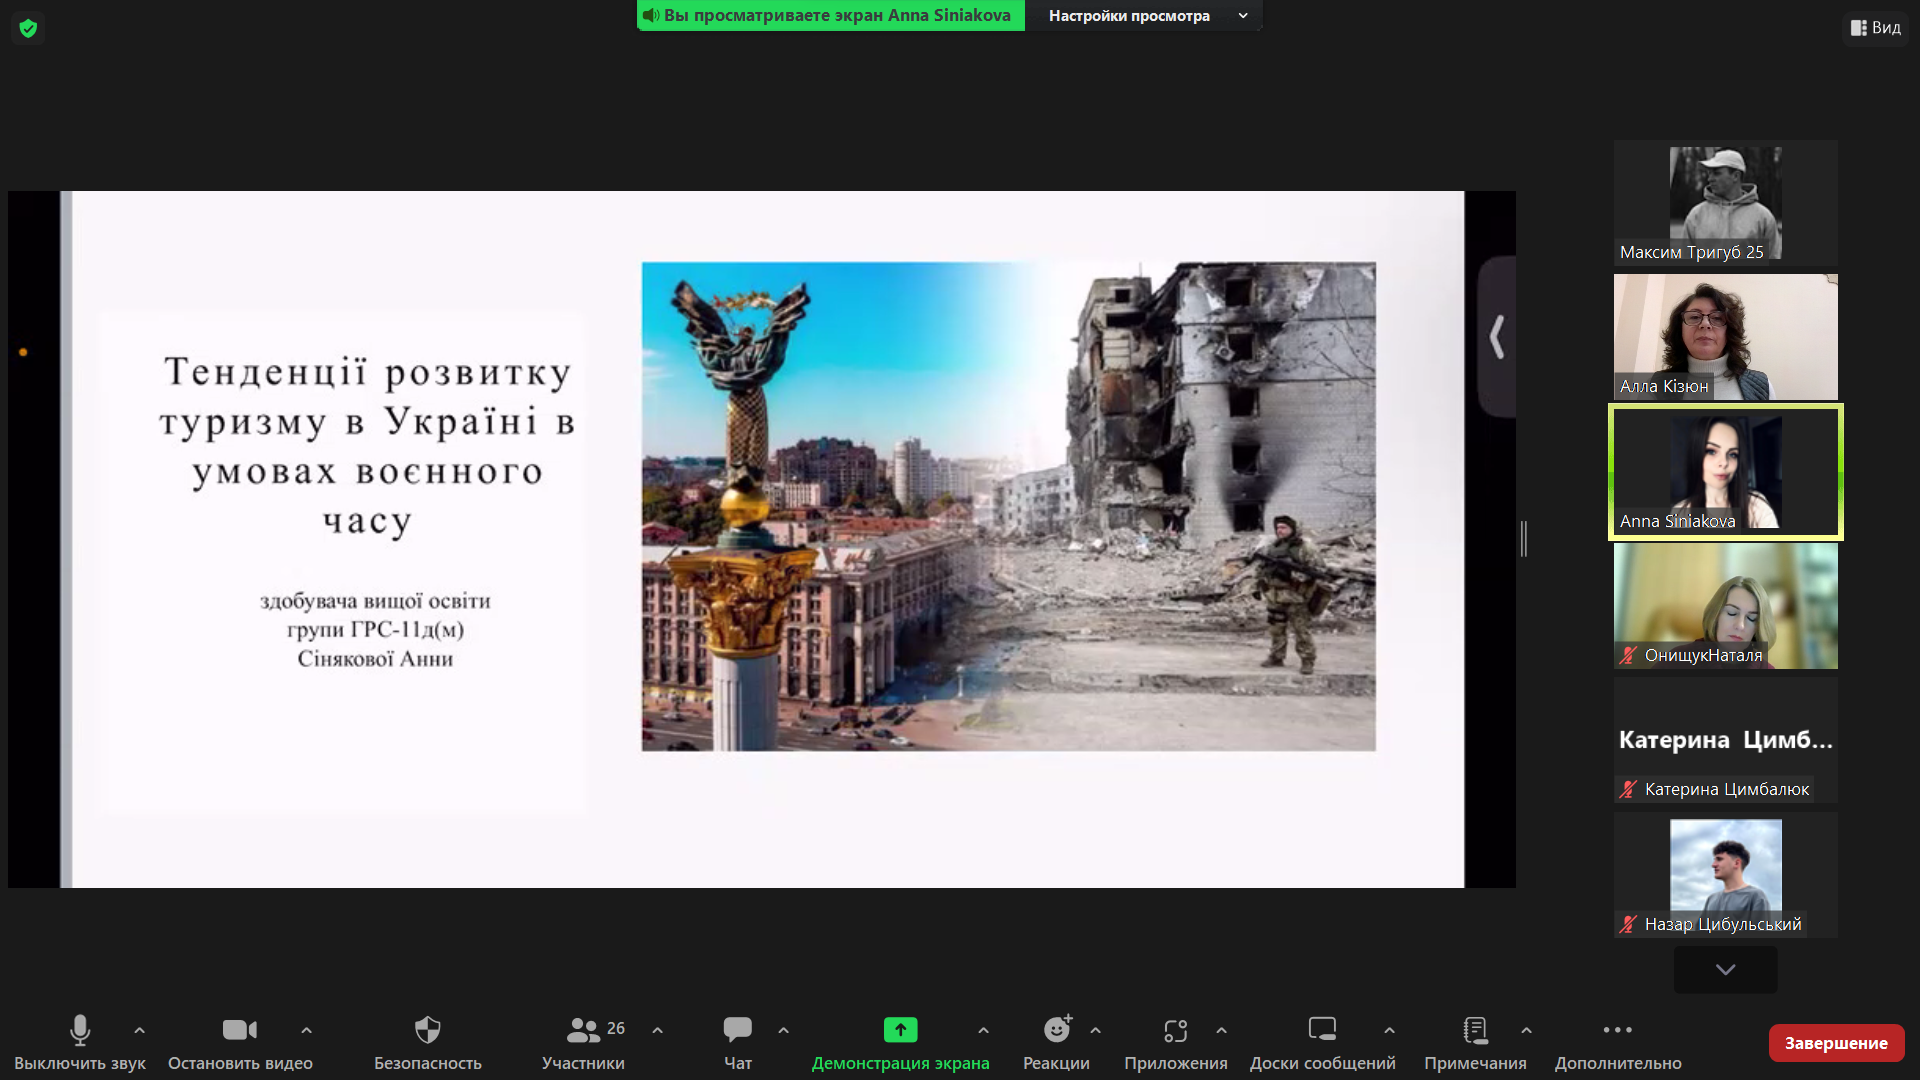Open the Participants panel icon

point(583,1030)
